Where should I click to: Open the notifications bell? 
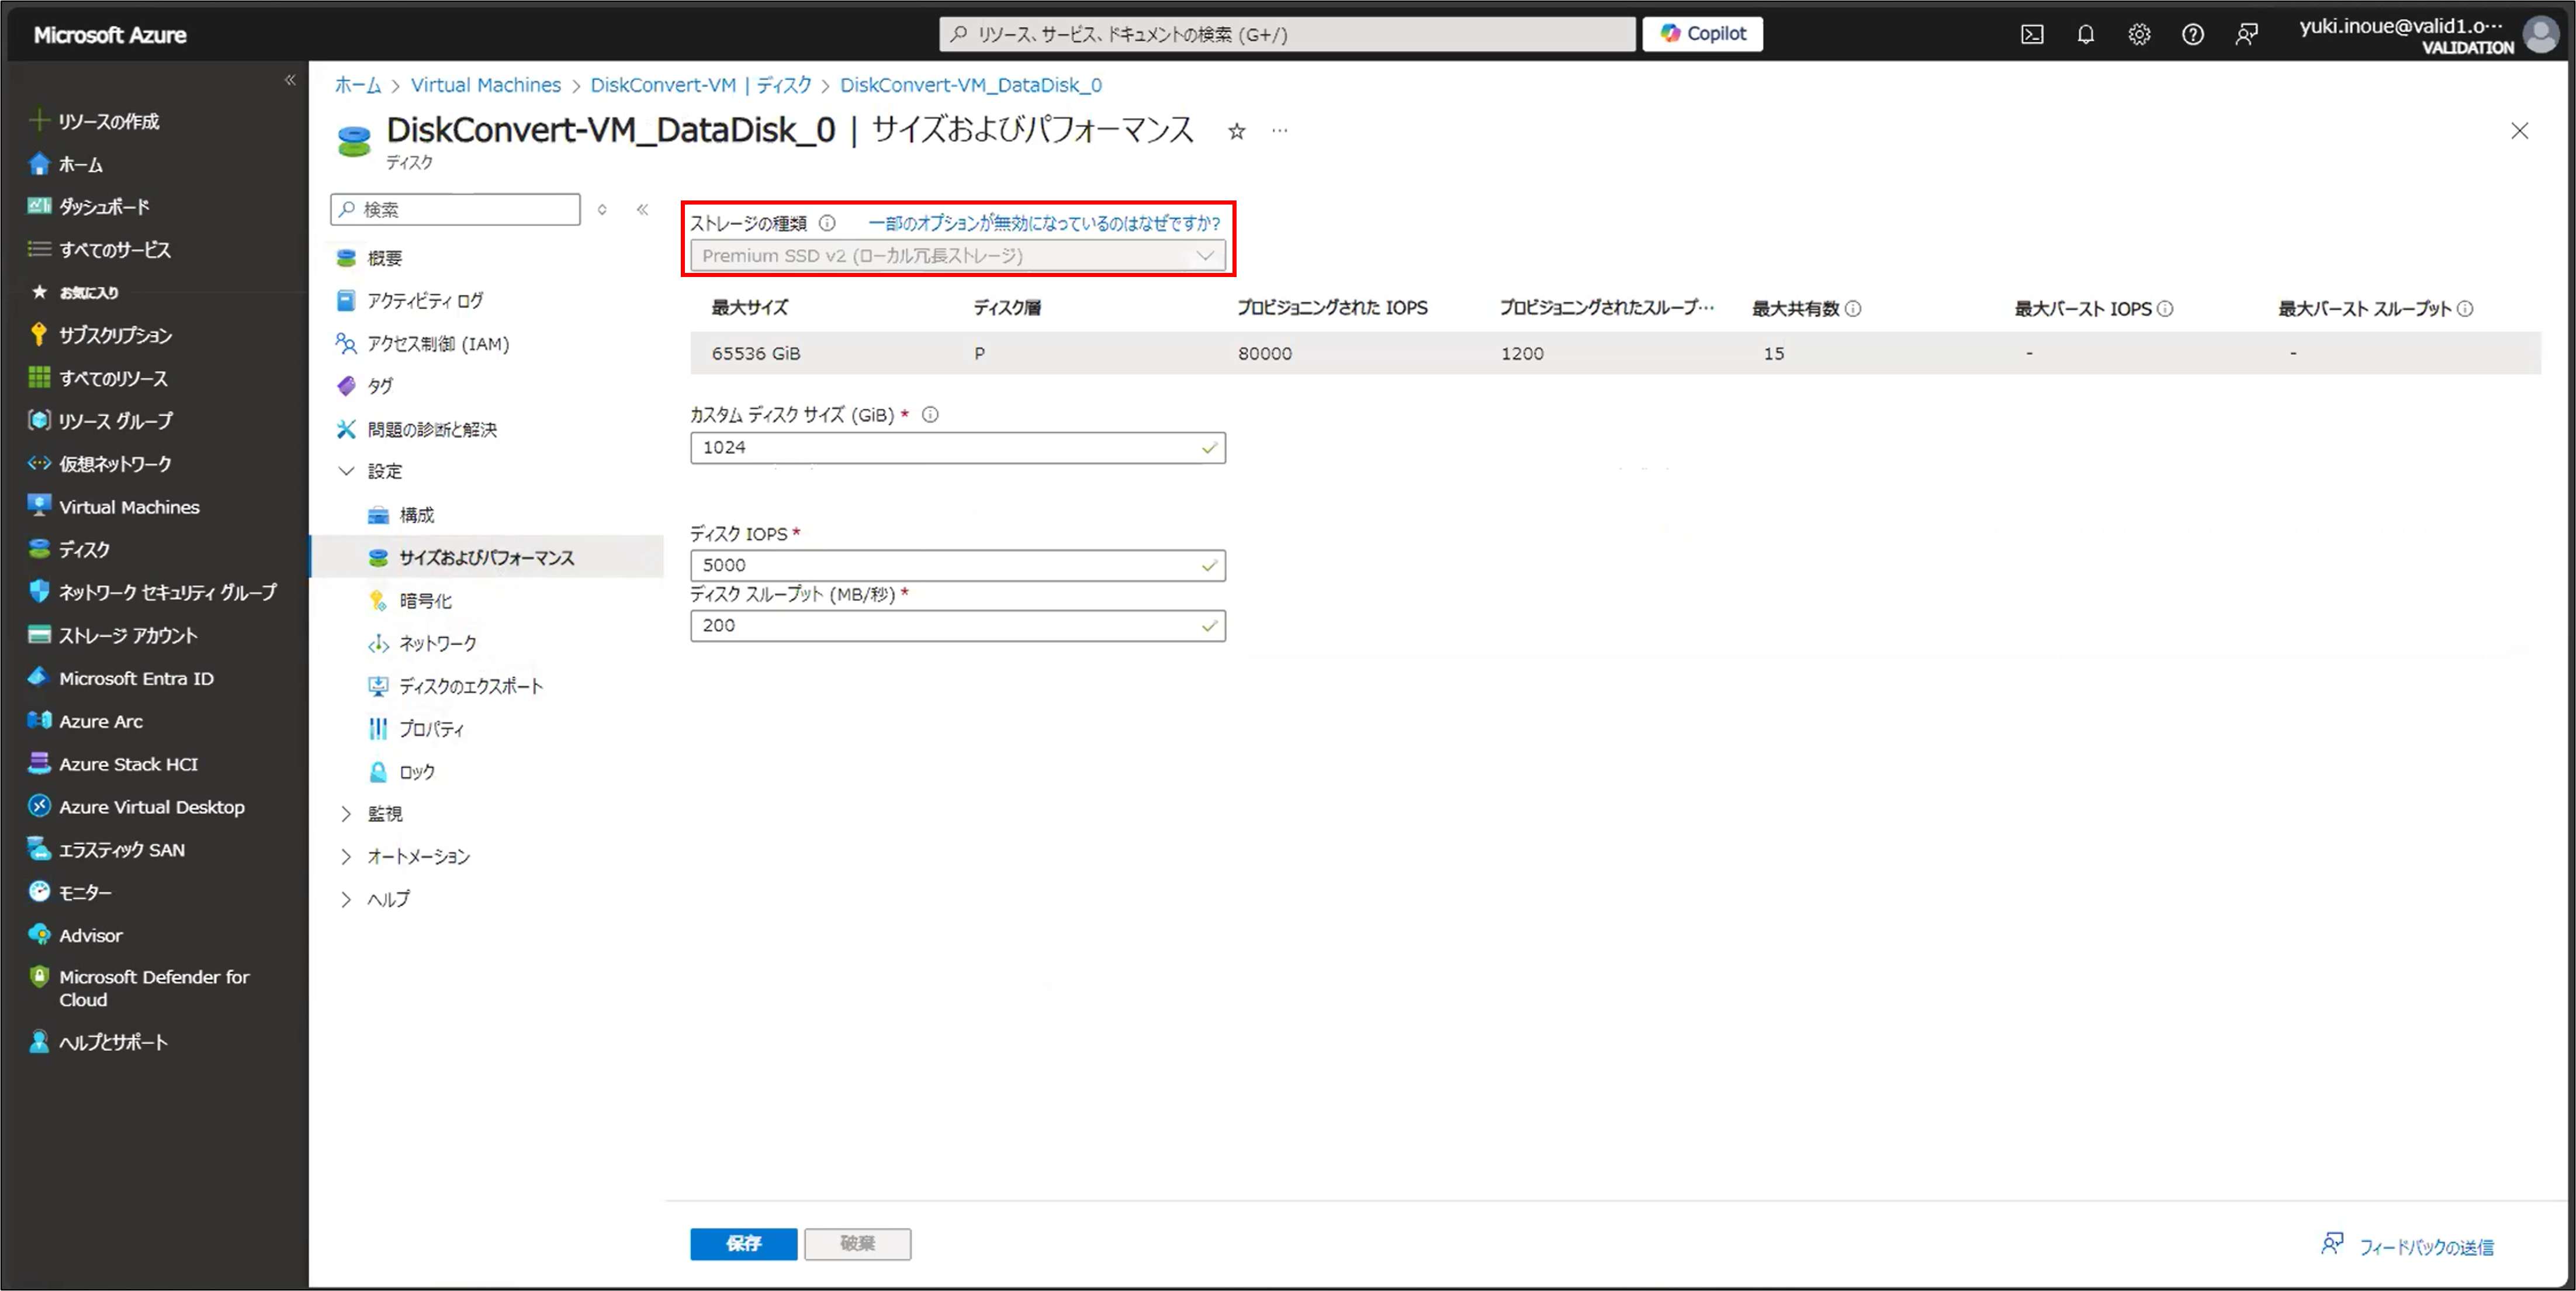pyautogui.click(x=2085, y=35)
